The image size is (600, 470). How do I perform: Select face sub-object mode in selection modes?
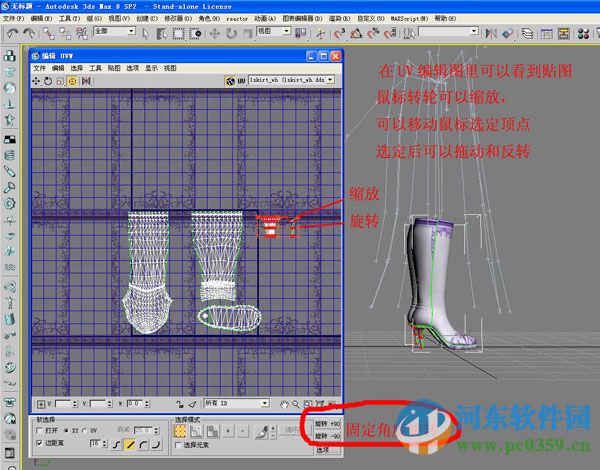(212, 431)
